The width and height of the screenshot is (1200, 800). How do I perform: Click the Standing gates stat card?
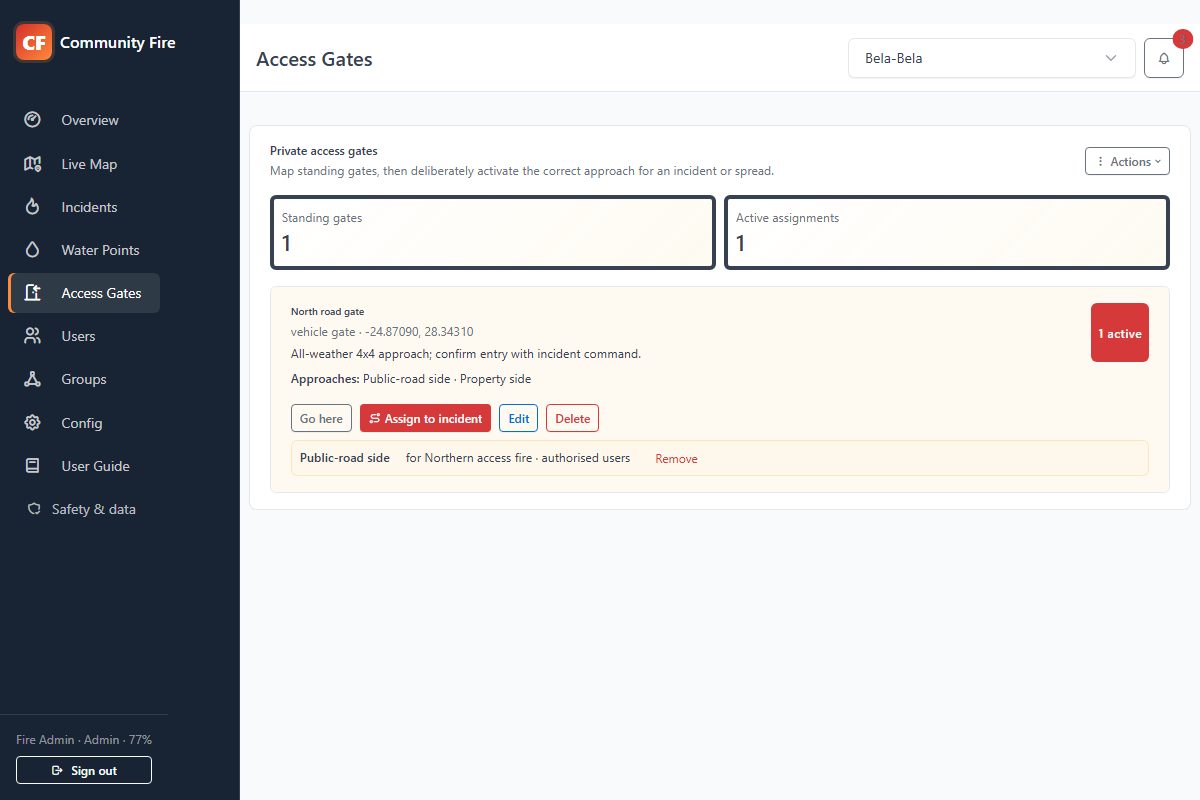(x=493, y=233)
